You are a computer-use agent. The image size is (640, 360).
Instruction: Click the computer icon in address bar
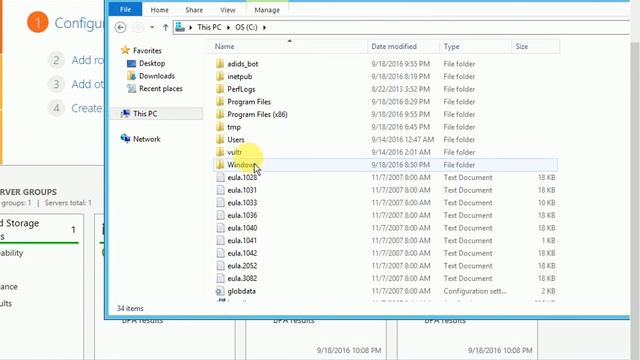coord(180,27)
